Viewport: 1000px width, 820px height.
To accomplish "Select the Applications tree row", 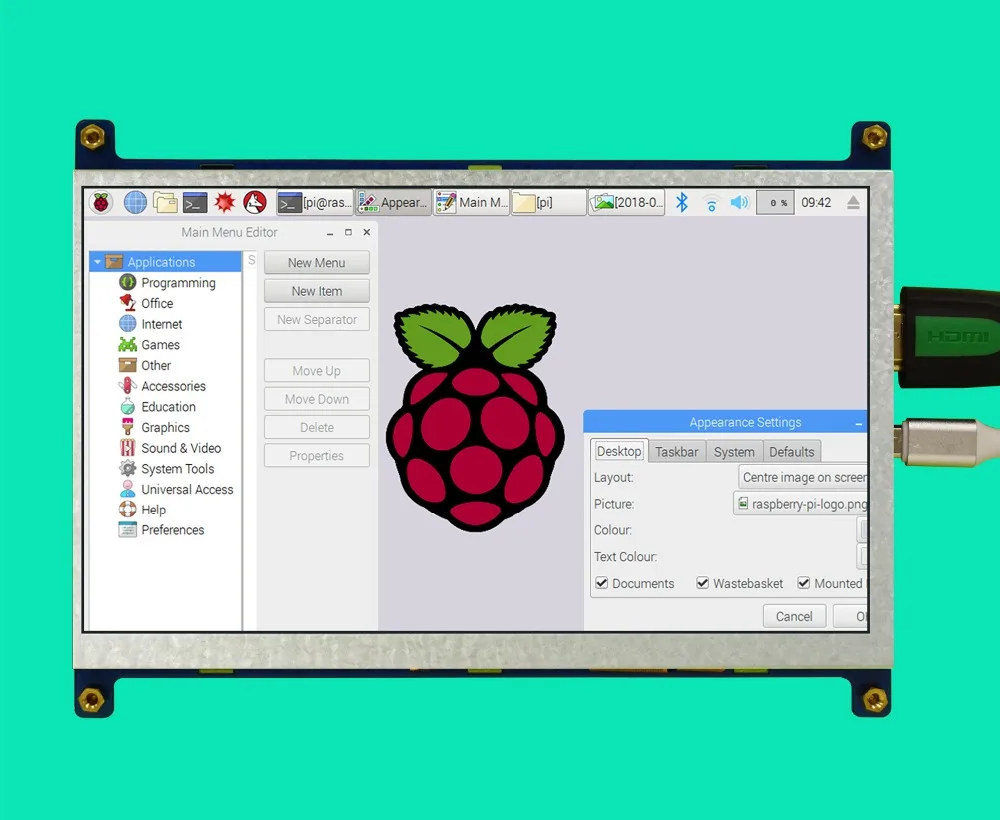I will tap(165, 262).
